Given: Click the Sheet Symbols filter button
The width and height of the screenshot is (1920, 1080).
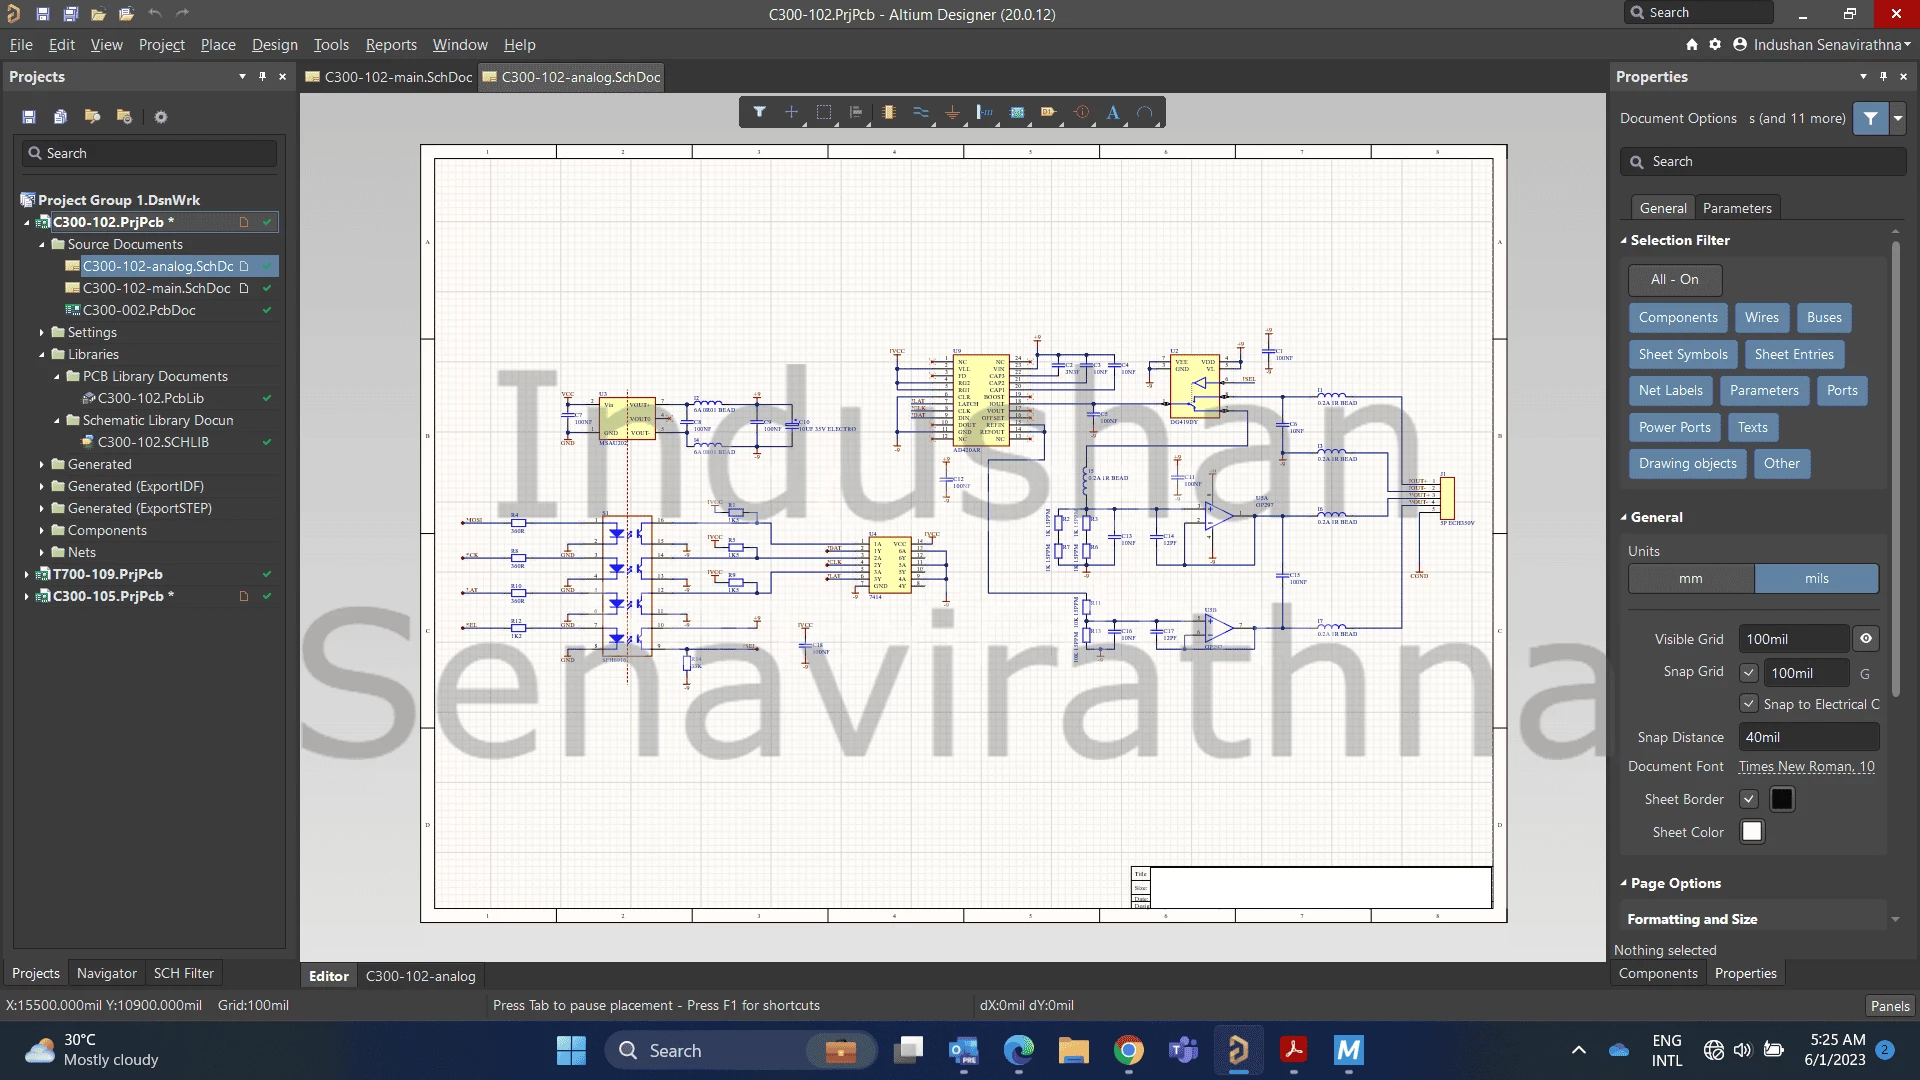Looking at the screenshot, I should 1682,355.
